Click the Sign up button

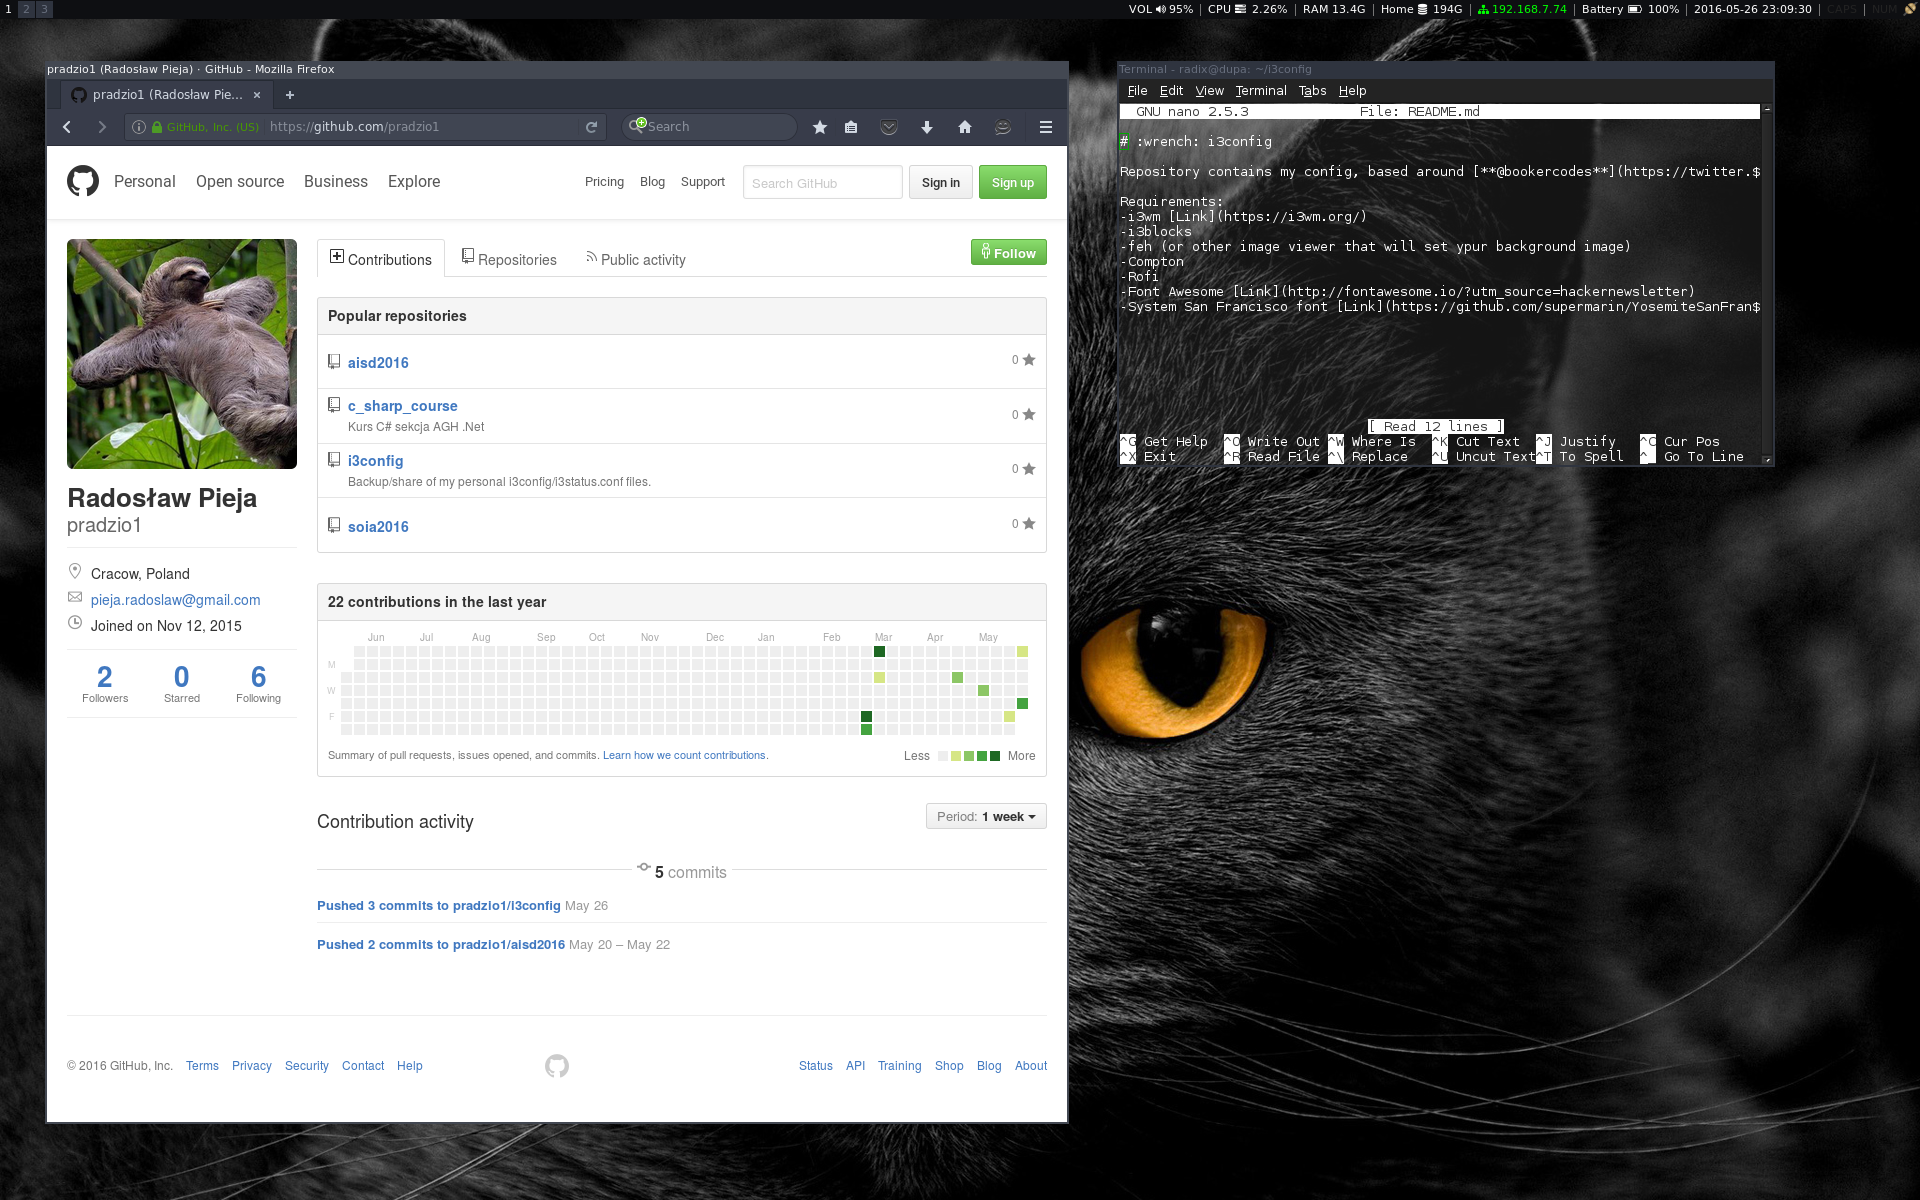[1012, 183]
